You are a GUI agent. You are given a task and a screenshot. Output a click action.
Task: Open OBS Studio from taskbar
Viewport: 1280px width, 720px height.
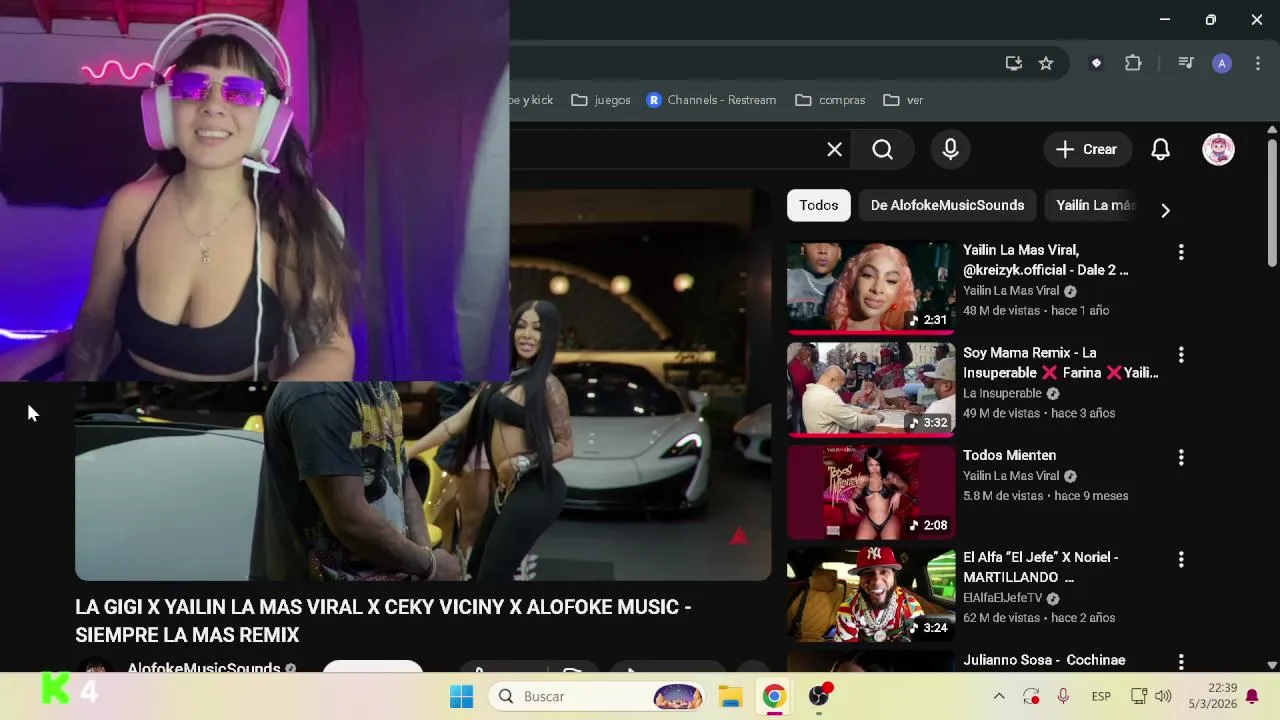[819, 697]
